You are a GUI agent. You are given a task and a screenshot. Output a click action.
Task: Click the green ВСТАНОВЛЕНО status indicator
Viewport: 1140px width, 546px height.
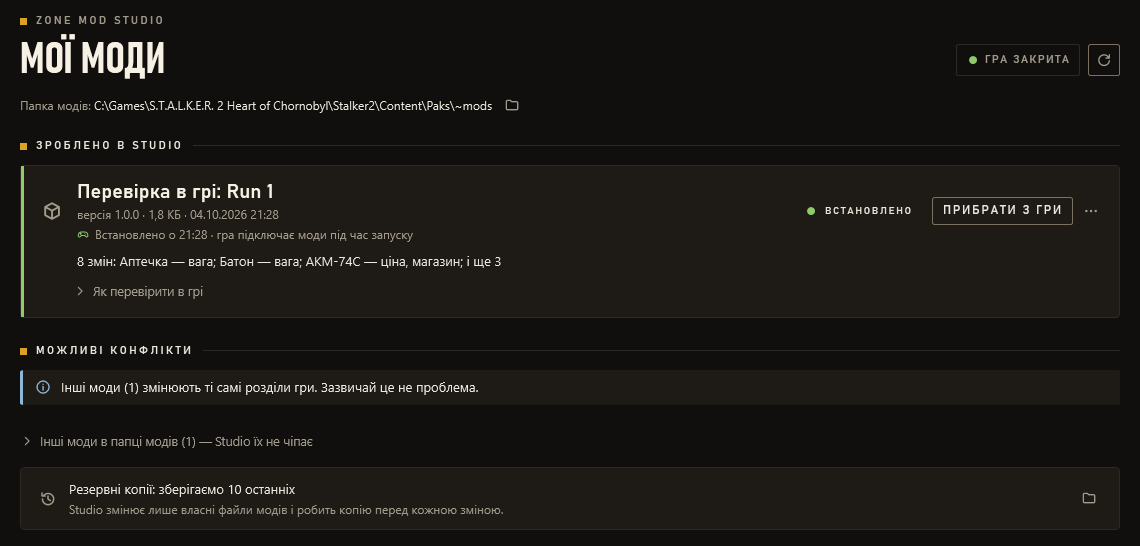pos(859,211)
